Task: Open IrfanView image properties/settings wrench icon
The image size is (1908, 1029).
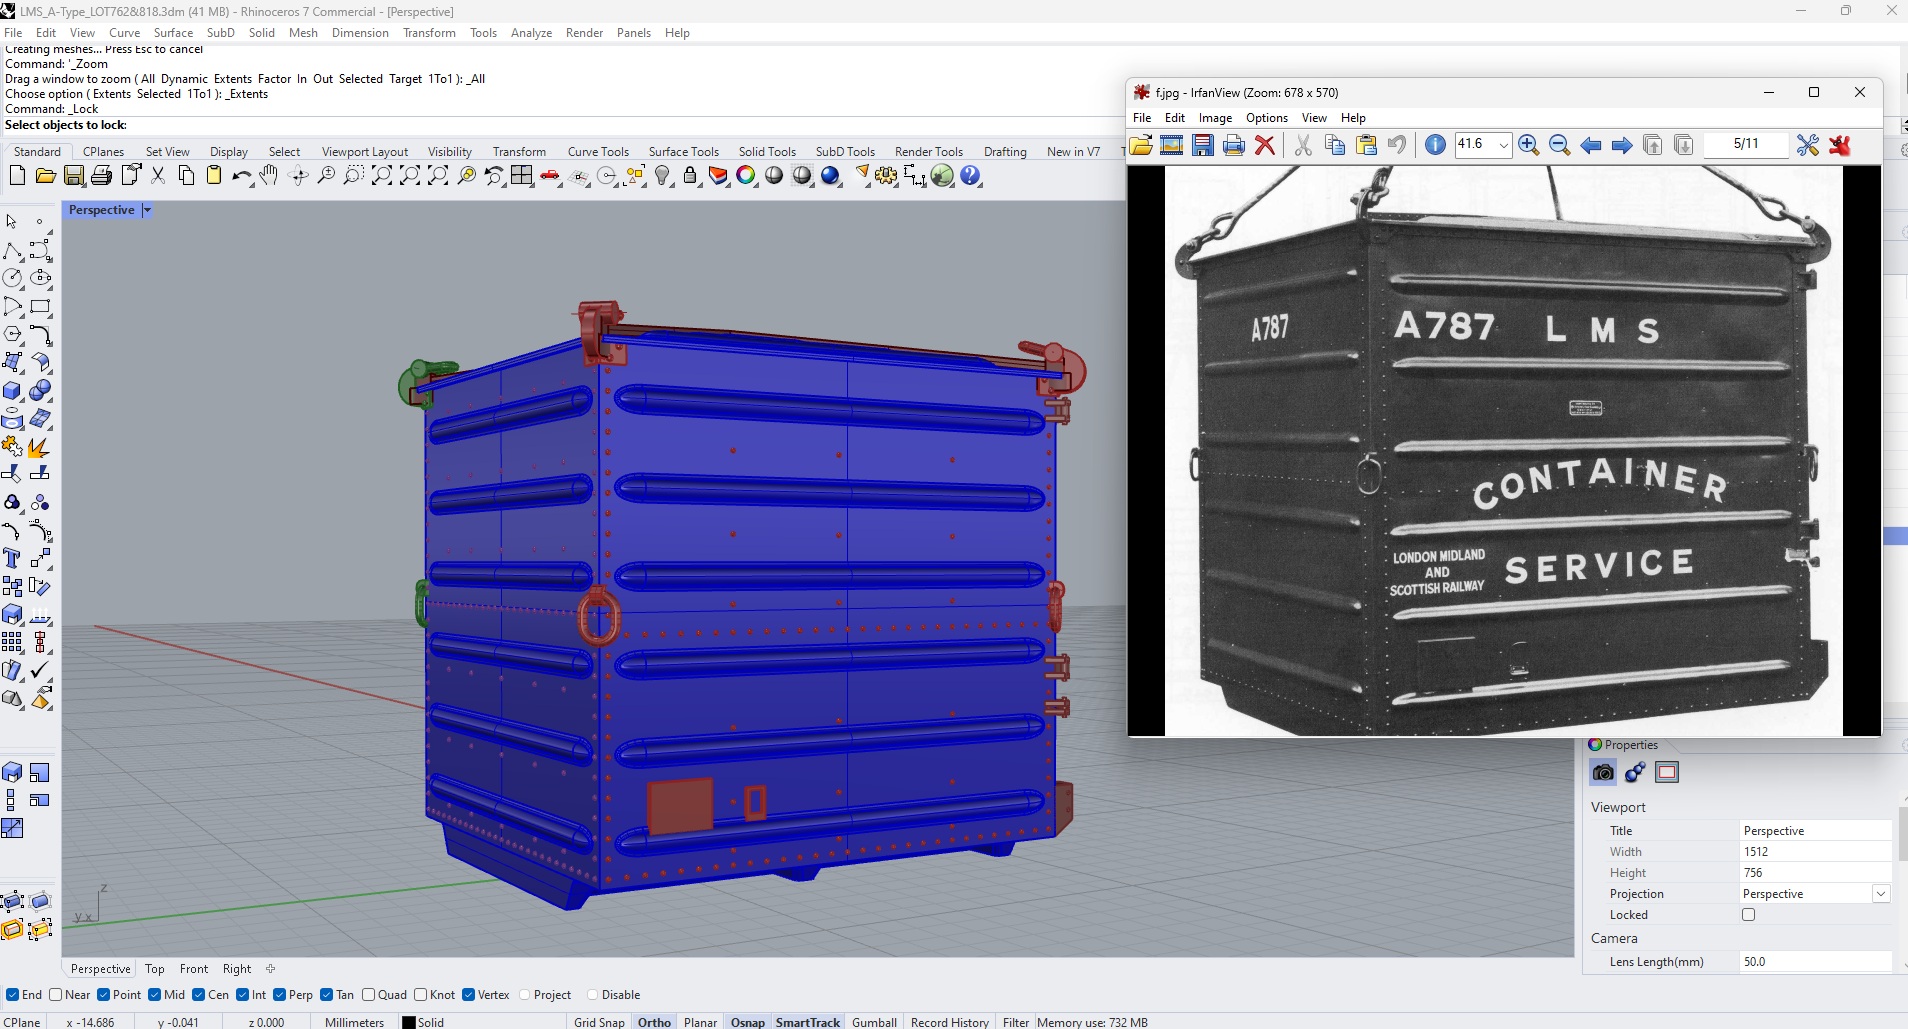Action: (x=1808, y=145)
